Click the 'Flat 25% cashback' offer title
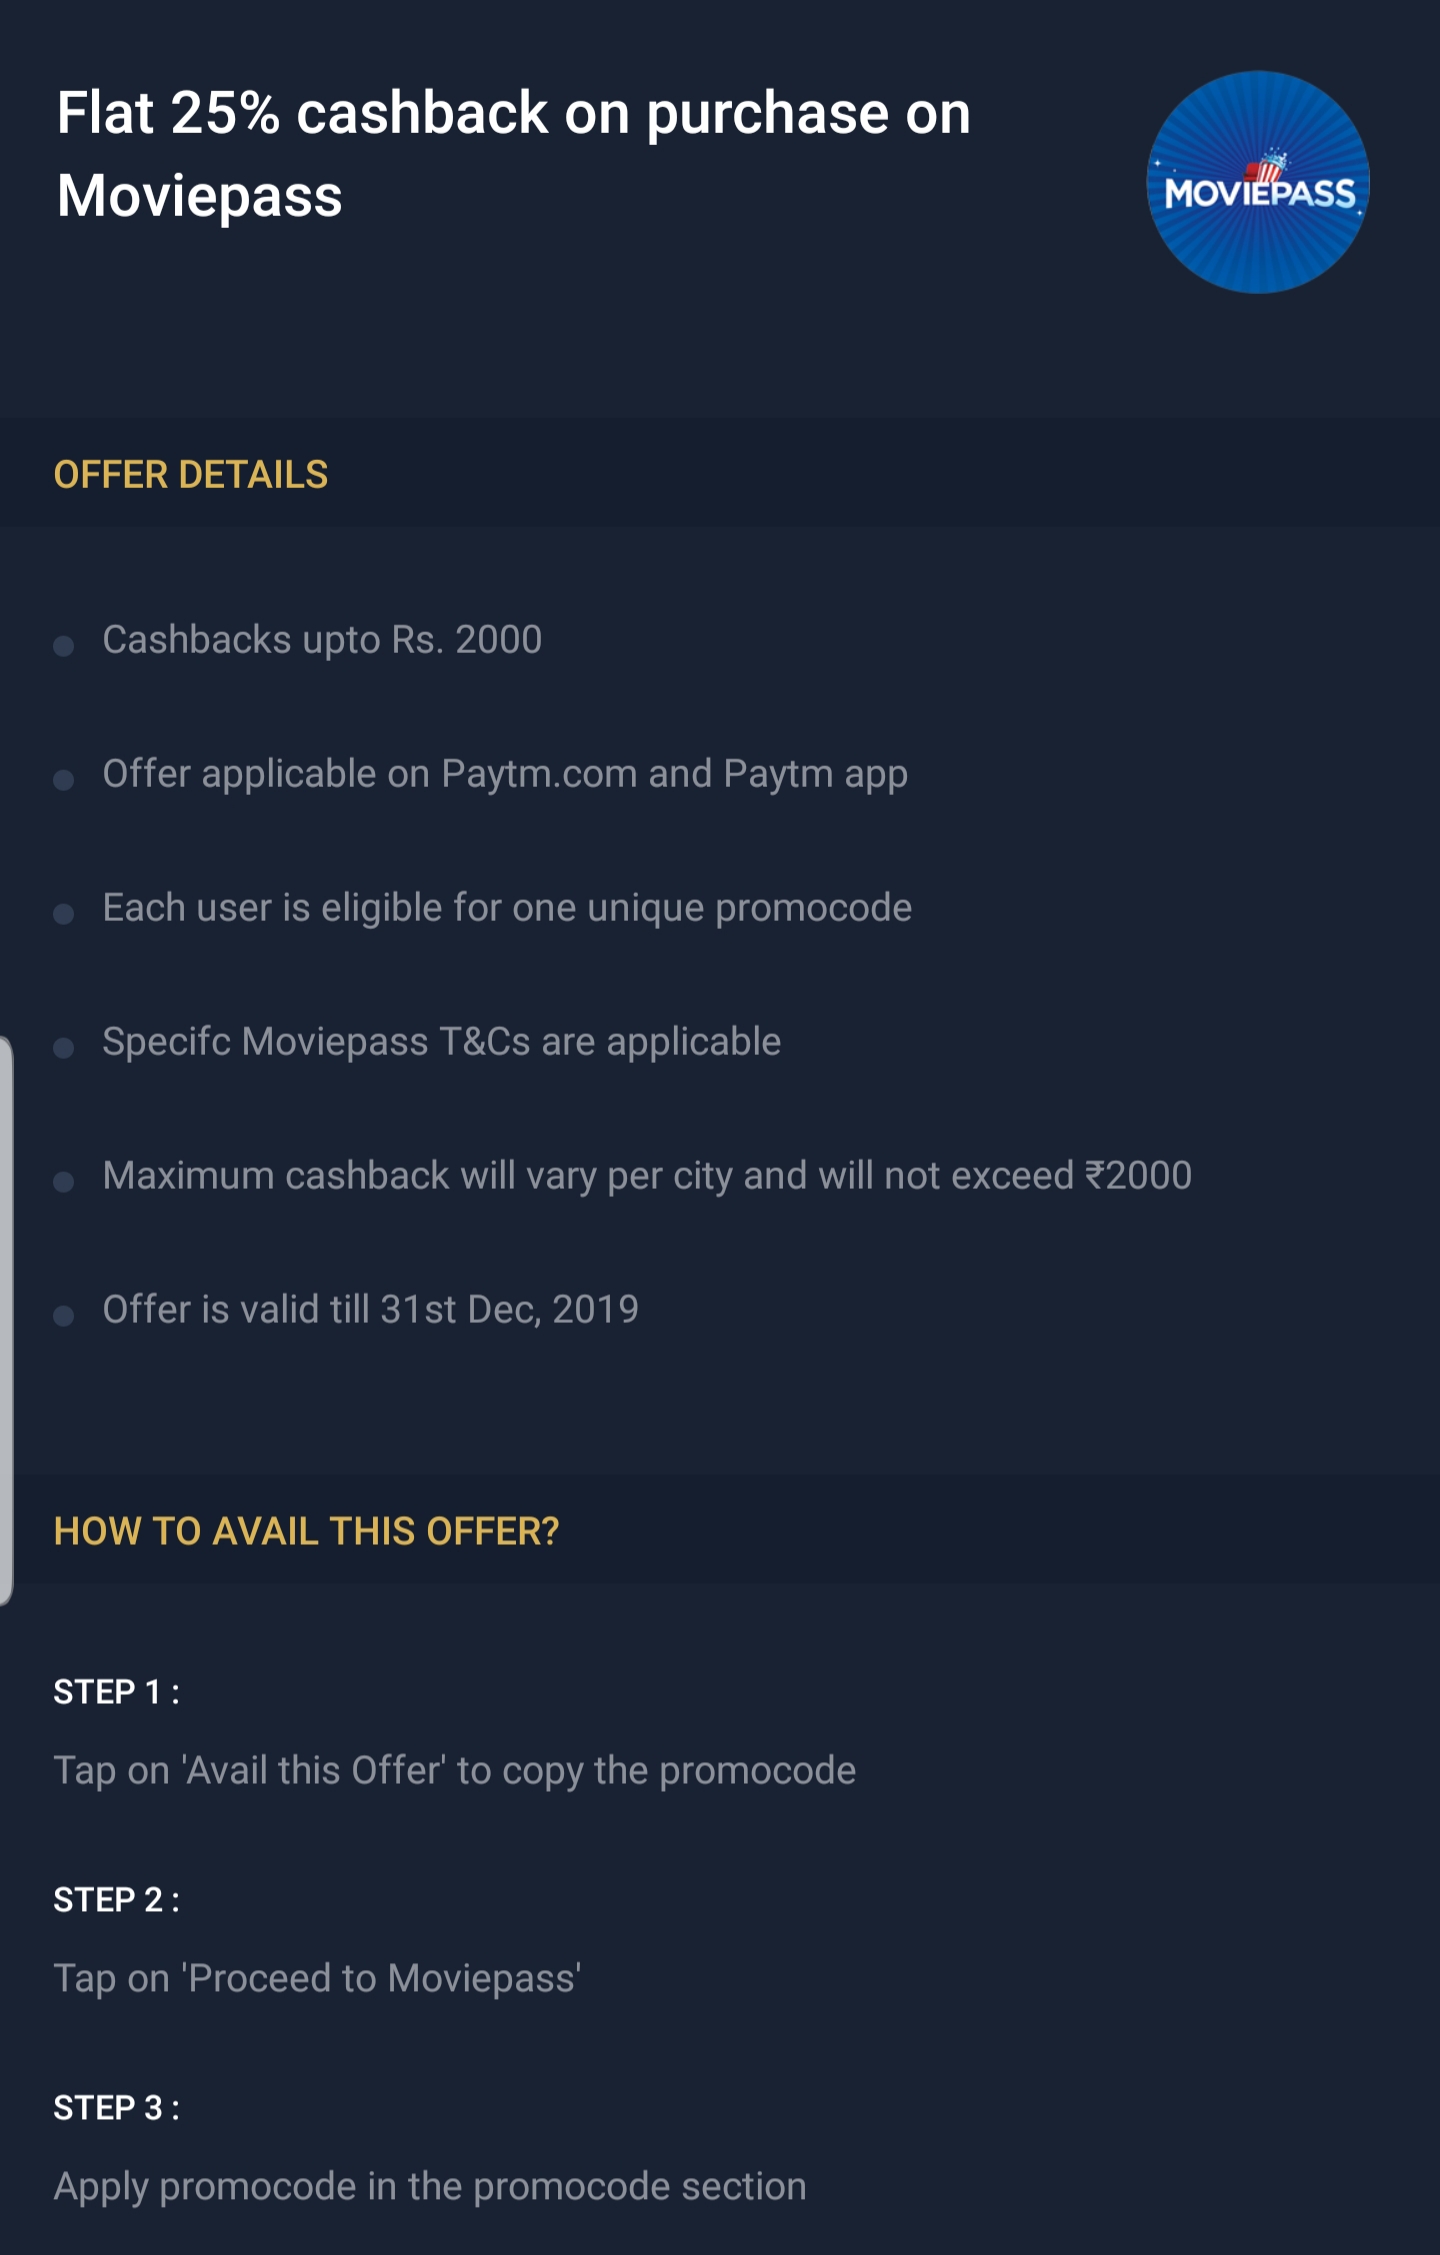This screenshot has width=1440, height=2255. [x=513, y=153]
